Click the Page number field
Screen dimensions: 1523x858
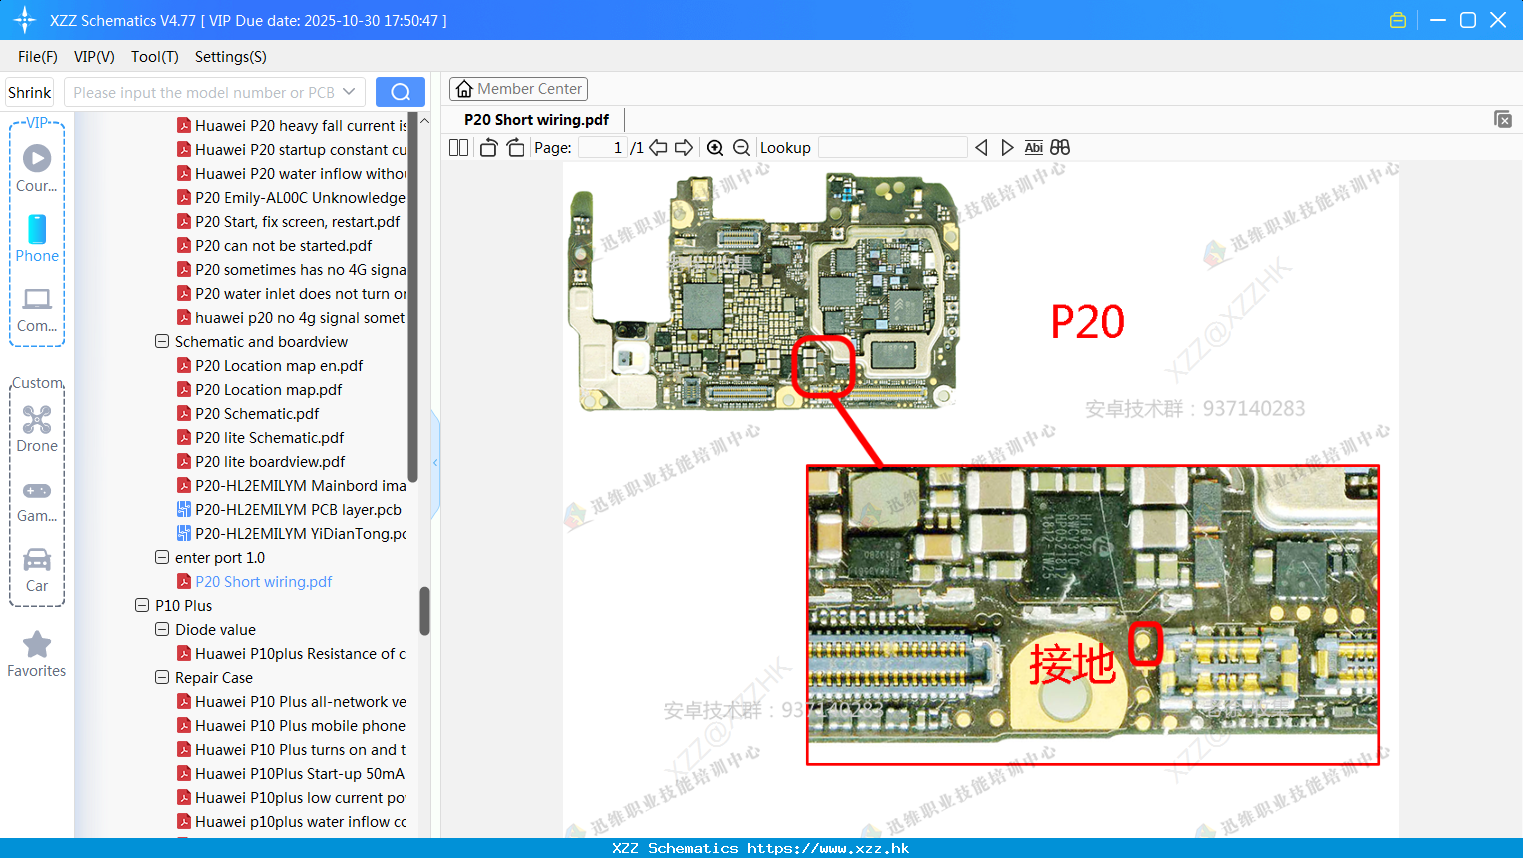click(603, 147)
